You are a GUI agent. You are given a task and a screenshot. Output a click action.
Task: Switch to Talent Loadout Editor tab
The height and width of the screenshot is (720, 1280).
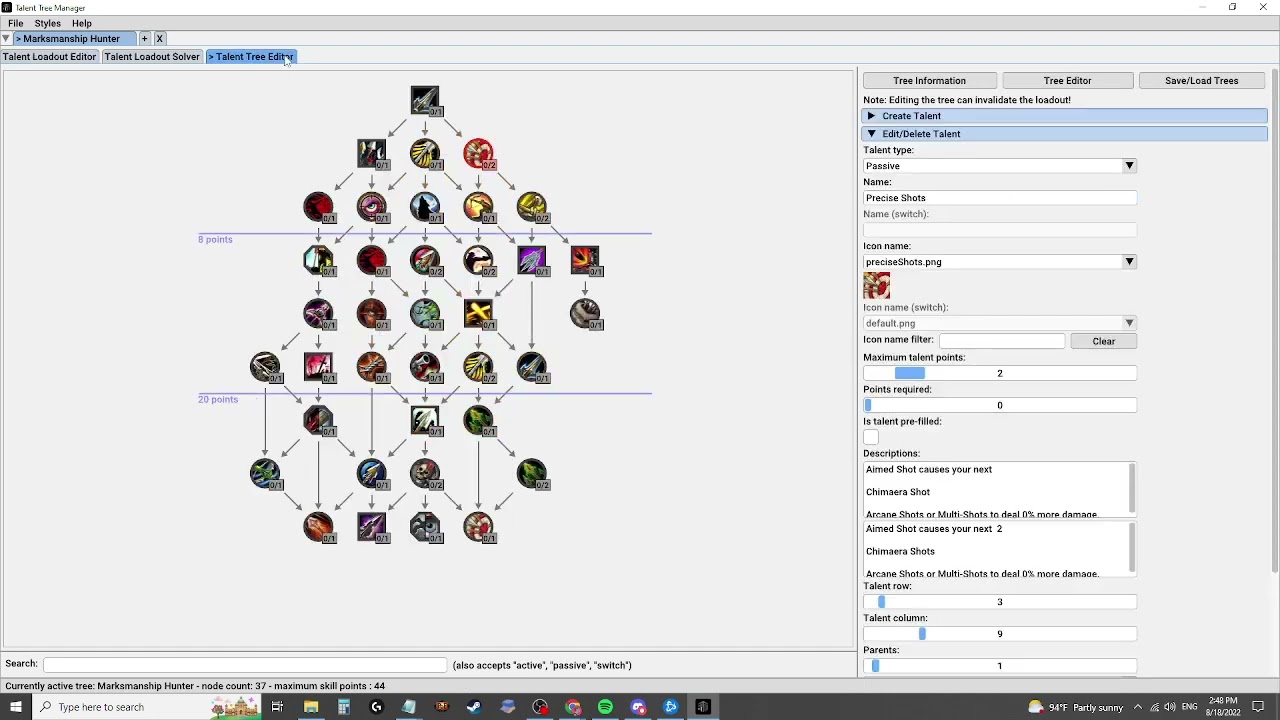pyautogui.click(x=49, y=57)
